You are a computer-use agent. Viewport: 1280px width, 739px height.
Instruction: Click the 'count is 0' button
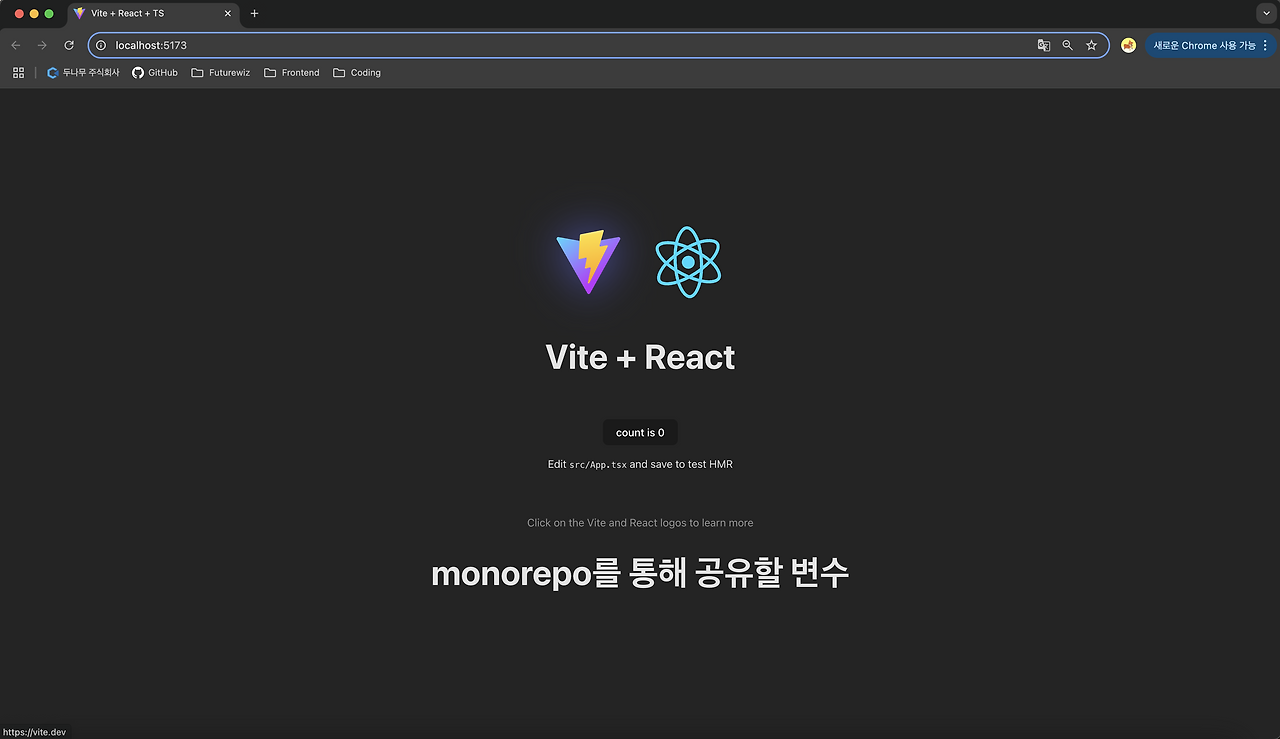click(x=640, y=432)
